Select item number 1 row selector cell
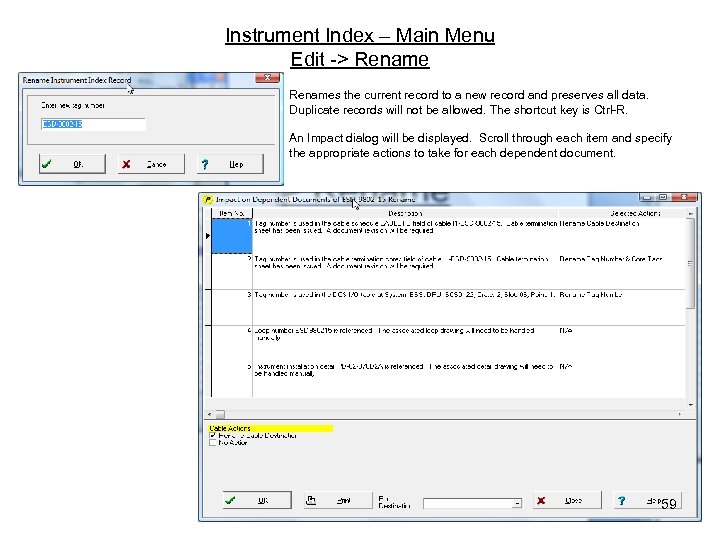 [231, 236]
